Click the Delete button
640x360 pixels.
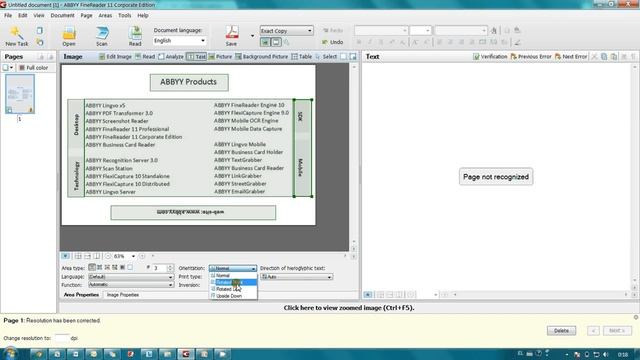561,331
